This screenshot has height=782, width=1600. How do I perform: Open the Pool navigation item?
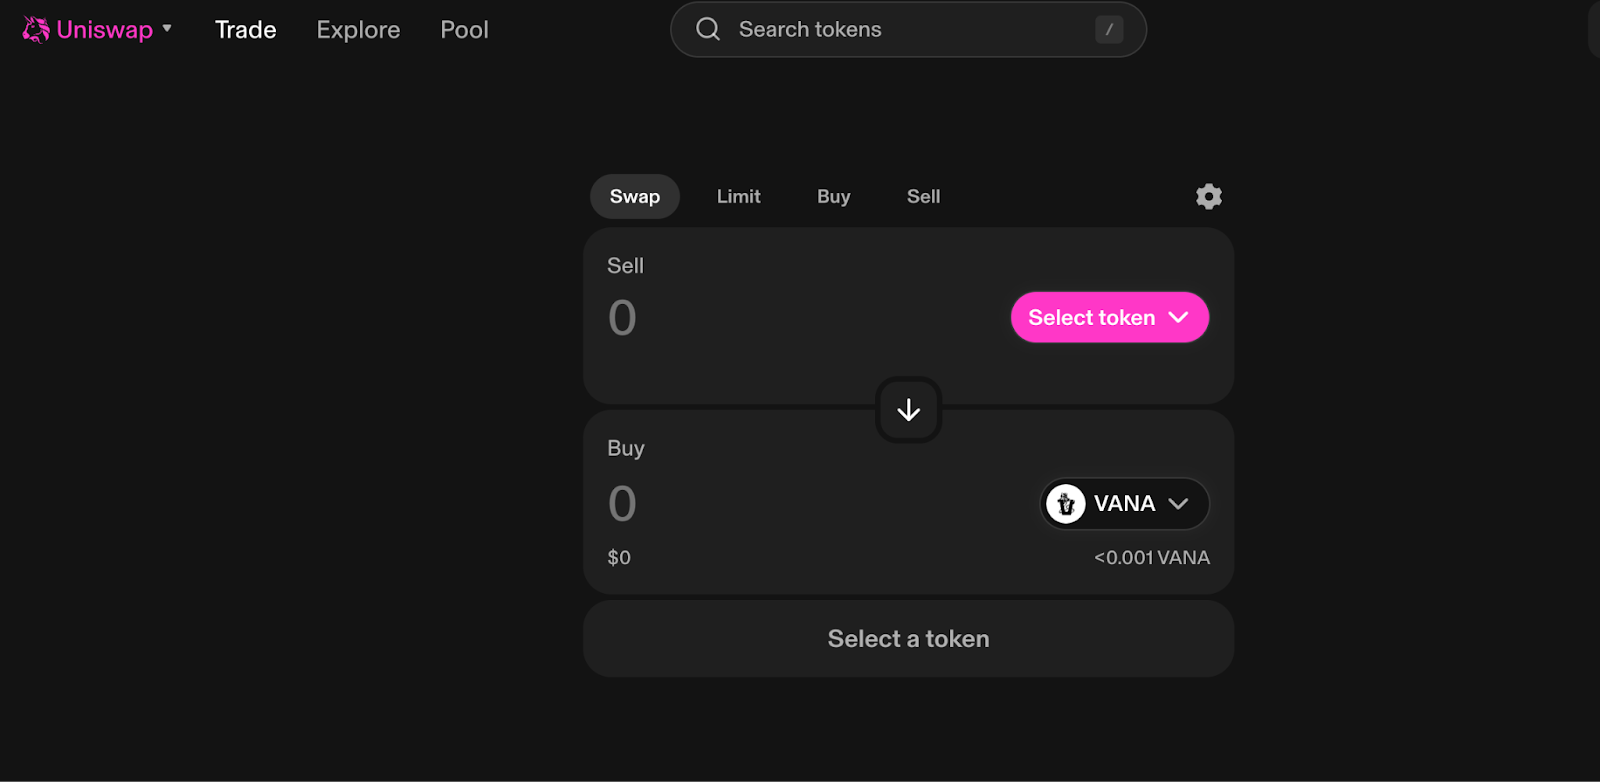[464, 30]
